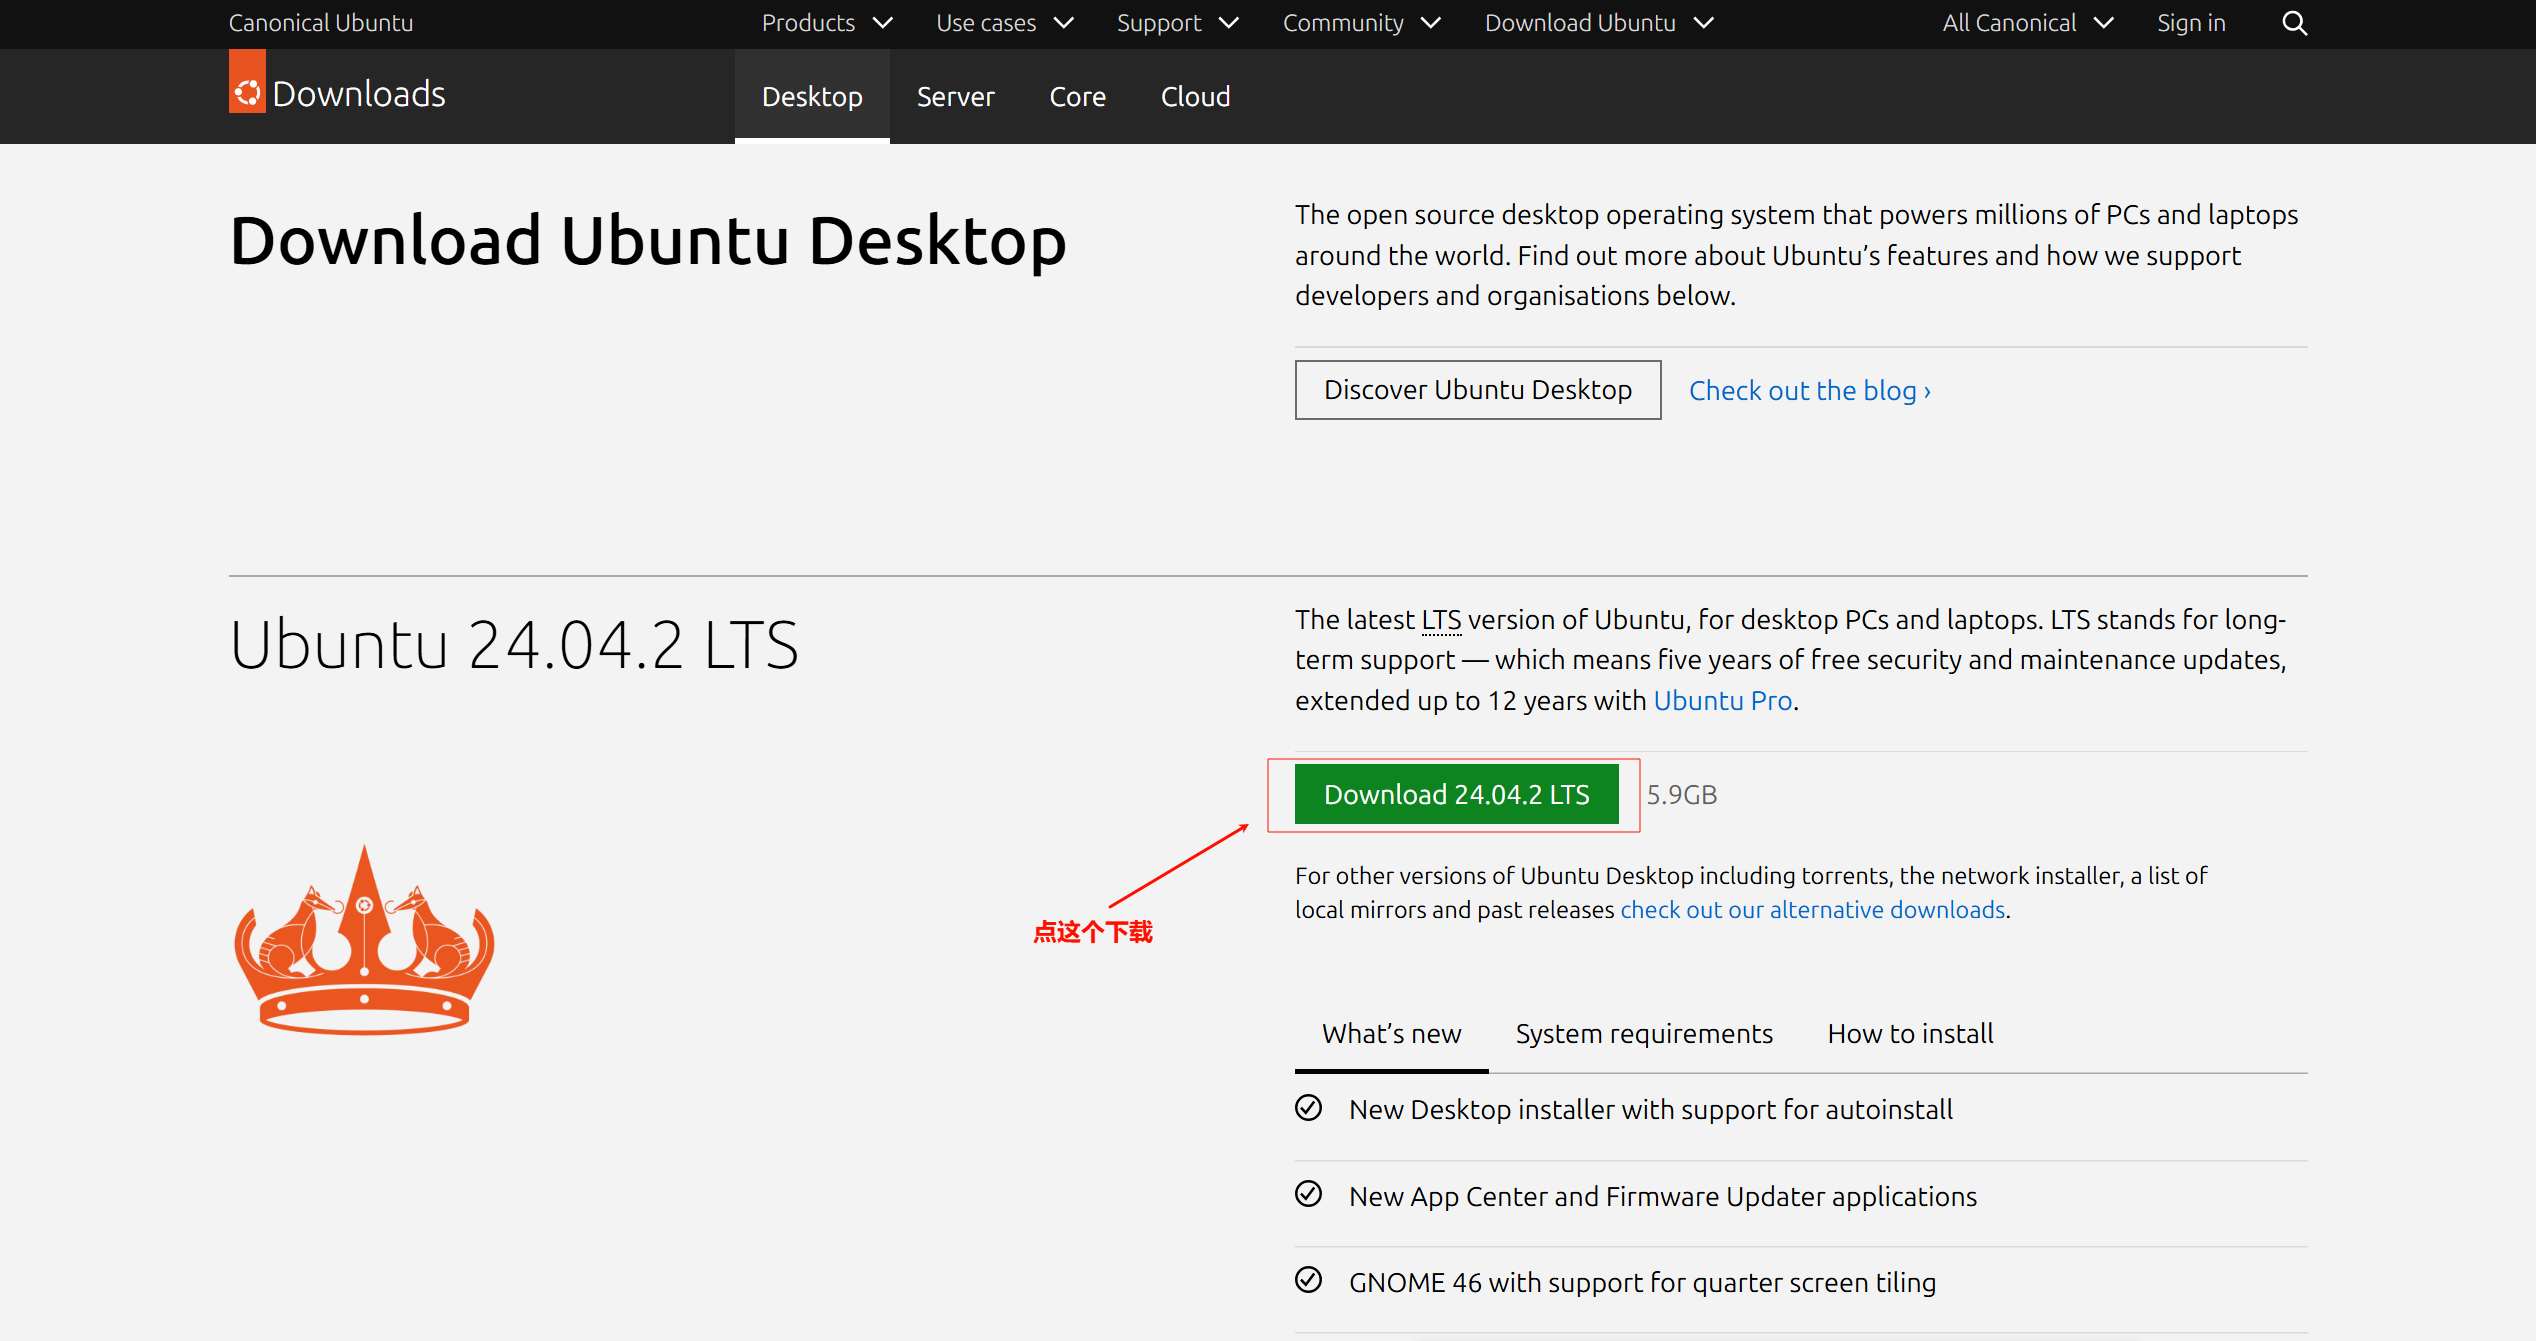Switch to the Server tab
Screen dimensions: 2536x1341
(x=955, y=97)
